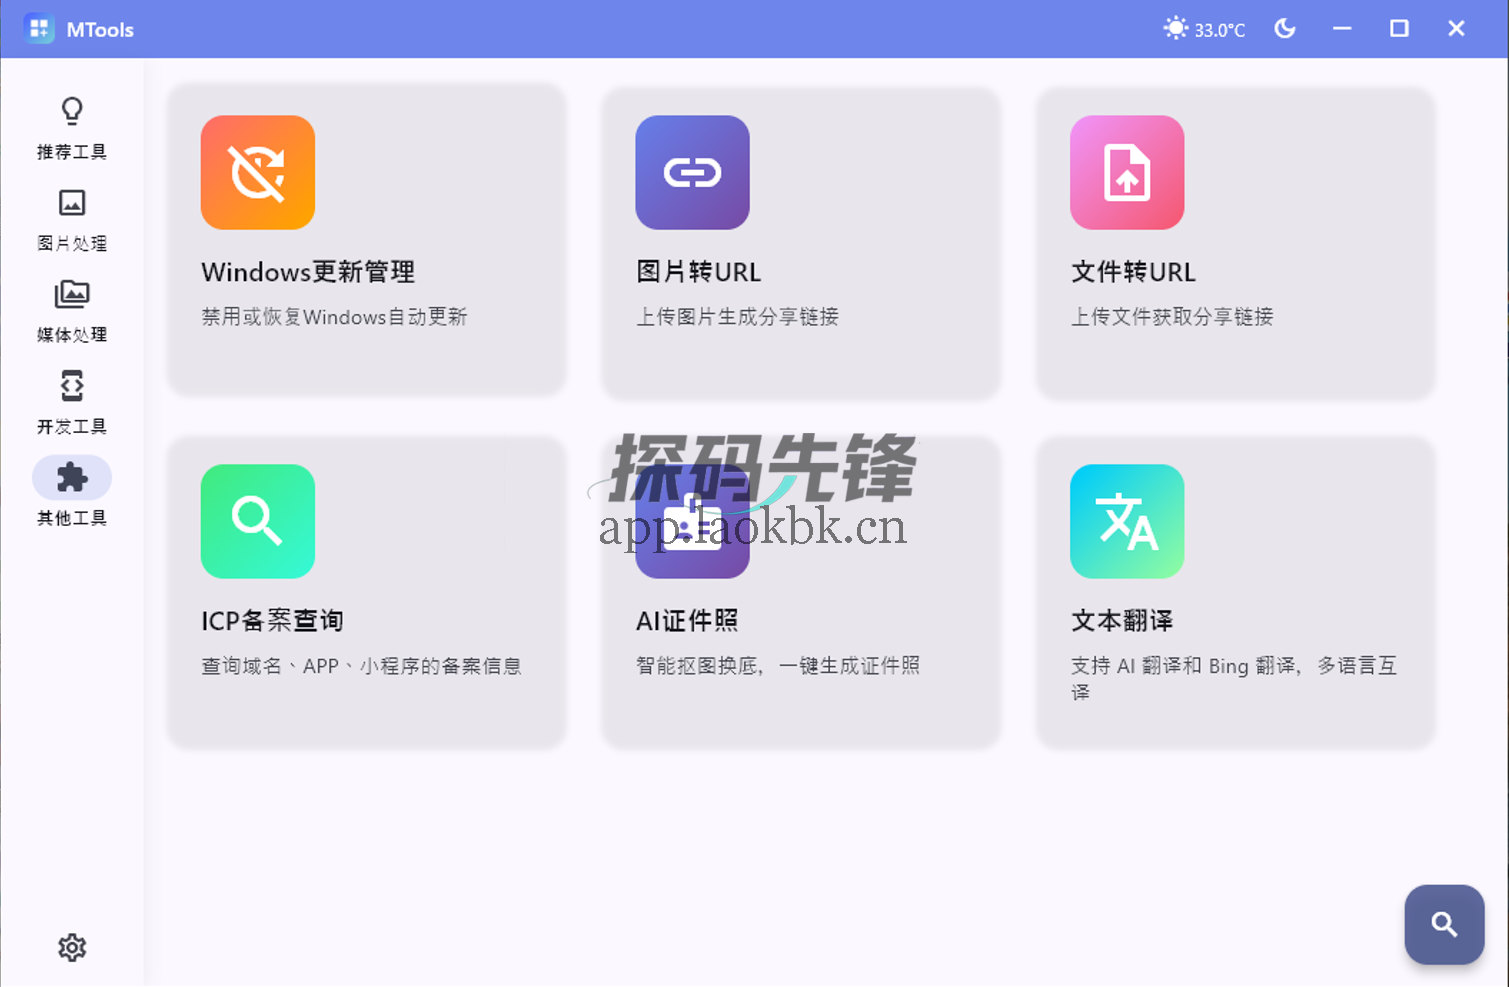Open the settings gear at sidebar bottom
Viewport: 1509px width, 987px height.
click(71, 947)
